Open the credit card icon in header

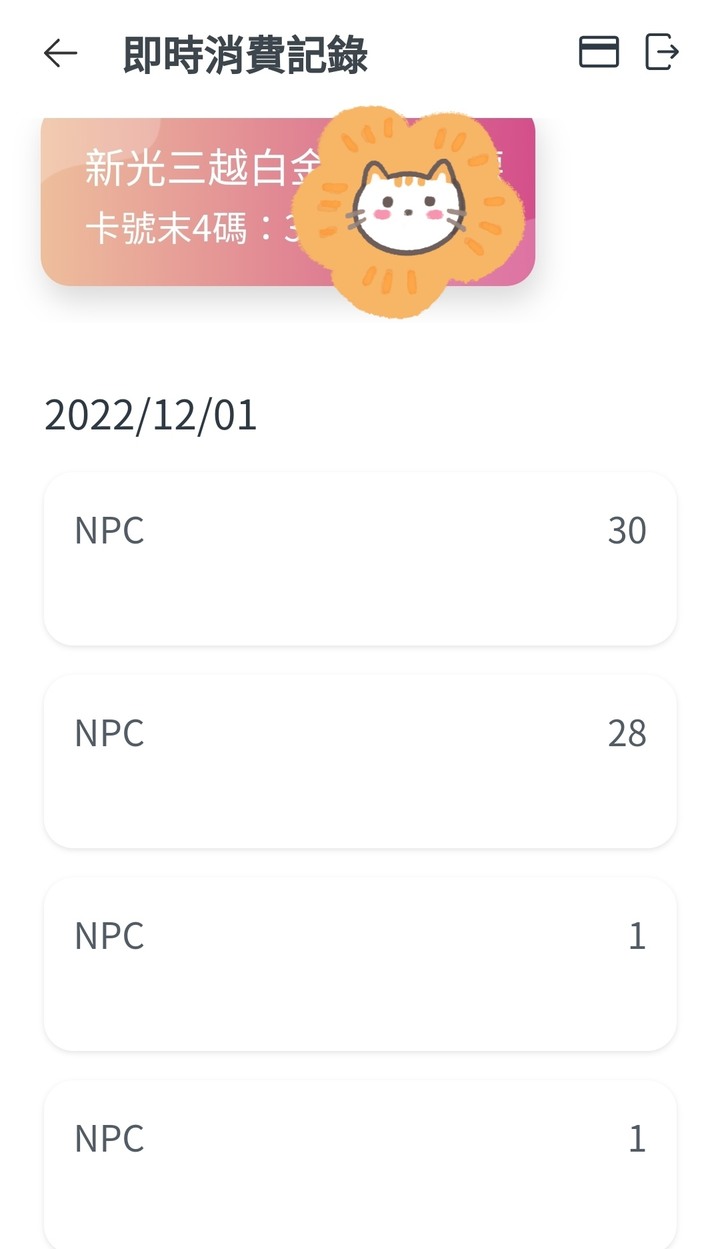599,52
